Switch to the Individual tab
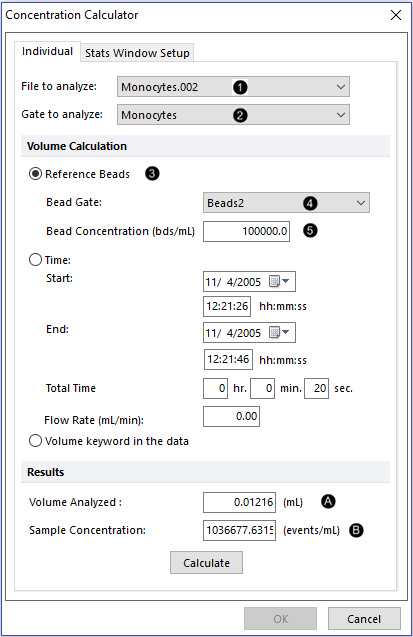This screenshot has width=413, height=637. point(47,51)
